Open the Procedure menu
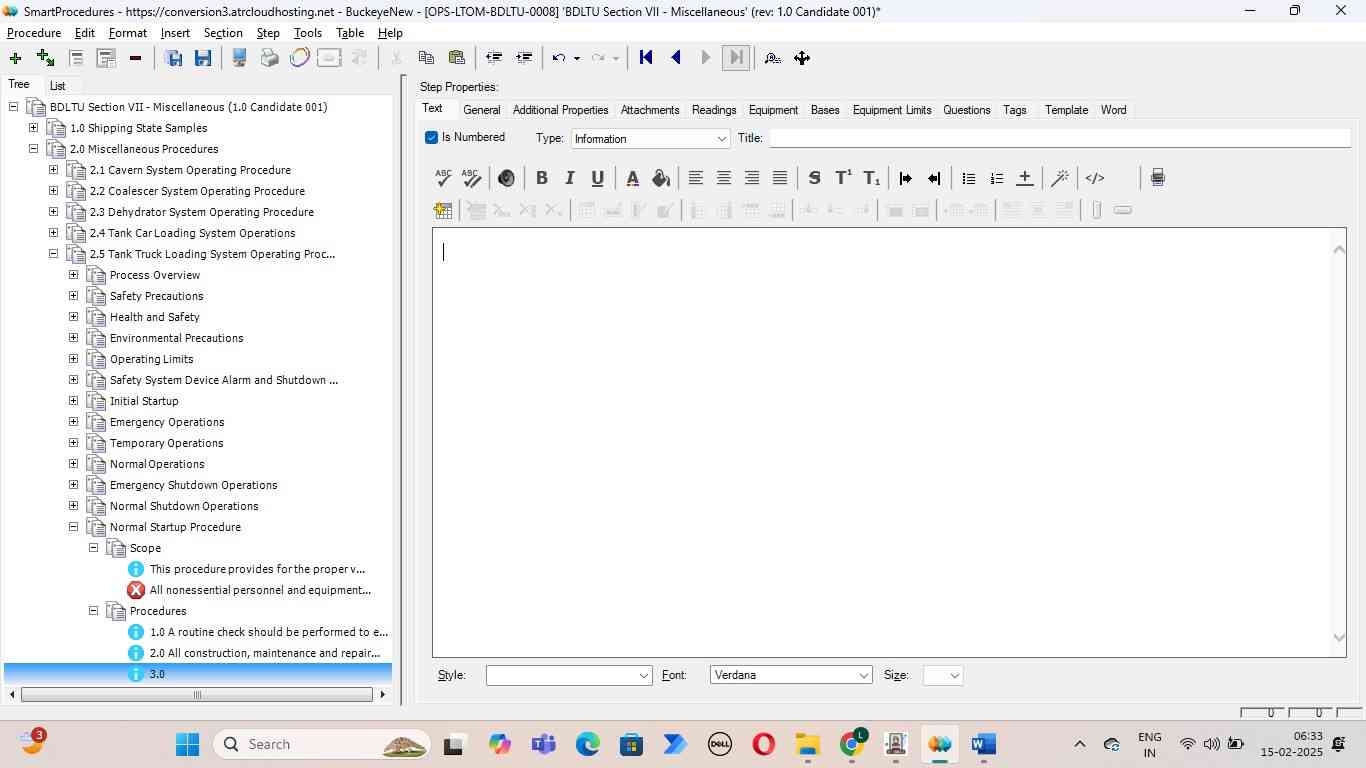 [x=34, y=33]
